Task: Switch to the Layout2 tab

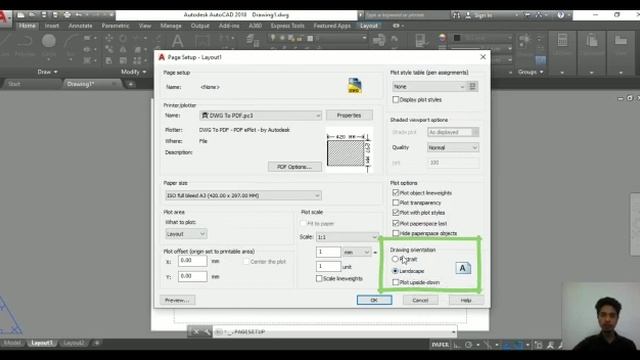Action: coord(74,343)
